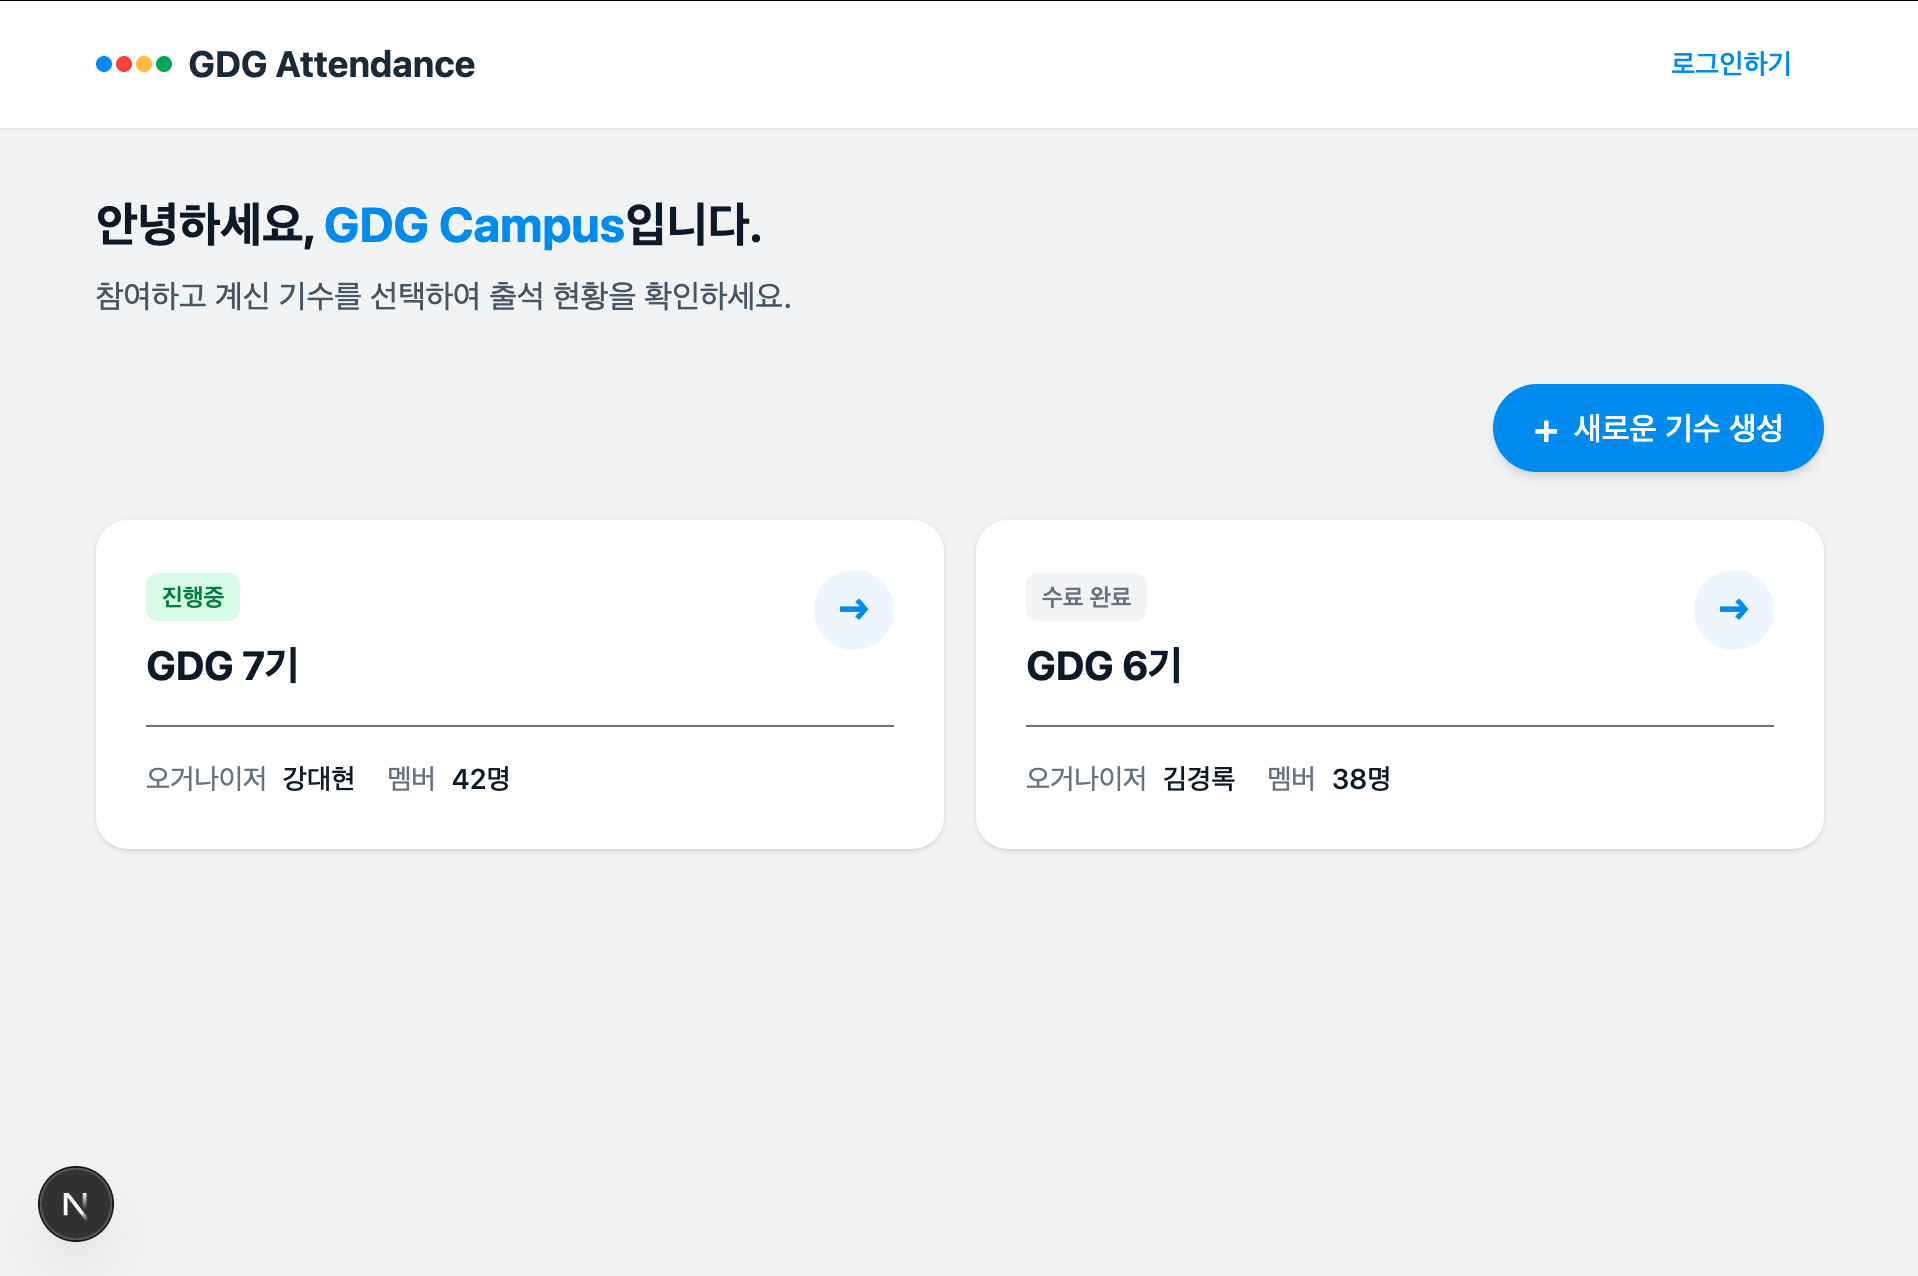Click the arrow icon on GDG 7기 card
This screenshot has height=1276, width=1918.
(853, 609)
